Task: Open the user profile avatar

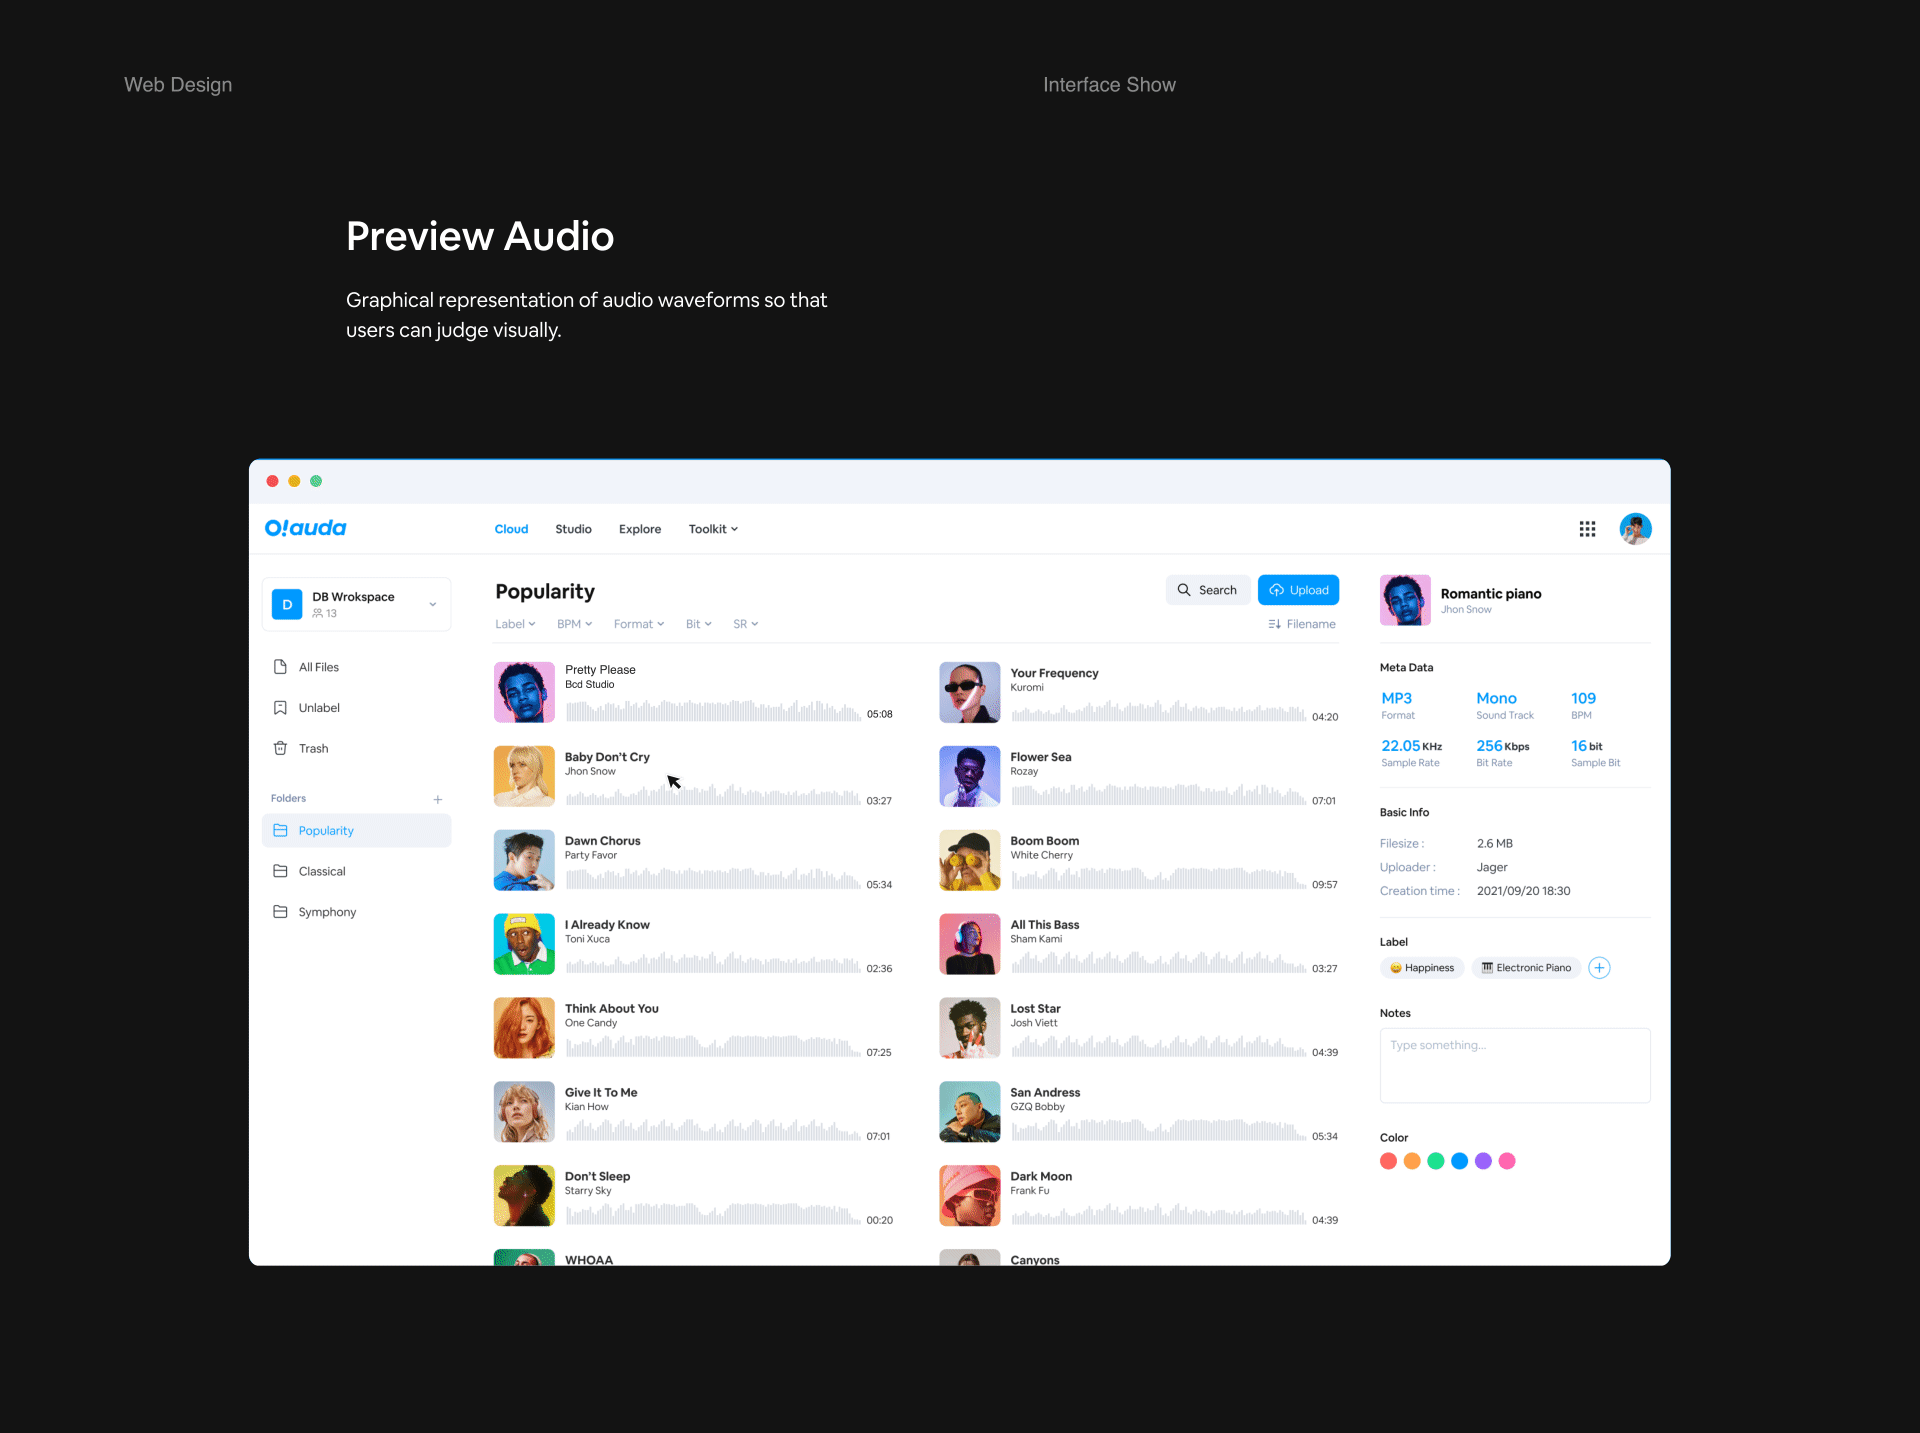Action: click(1635, 529)
